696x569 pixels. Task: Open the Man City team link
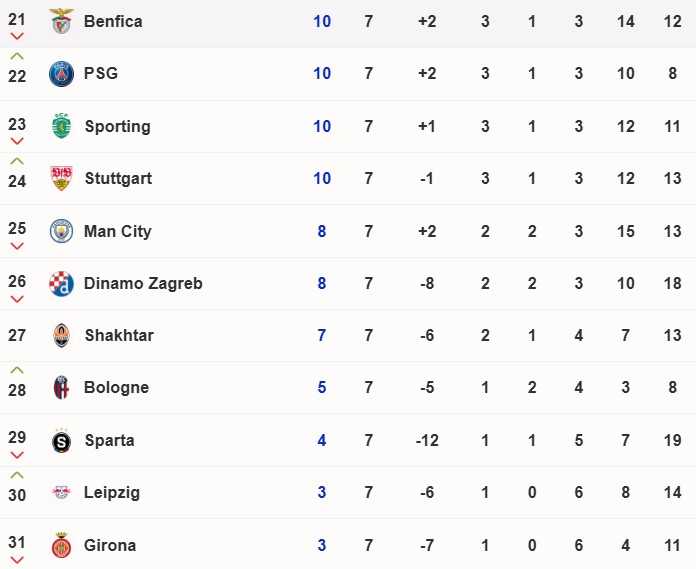118,231
